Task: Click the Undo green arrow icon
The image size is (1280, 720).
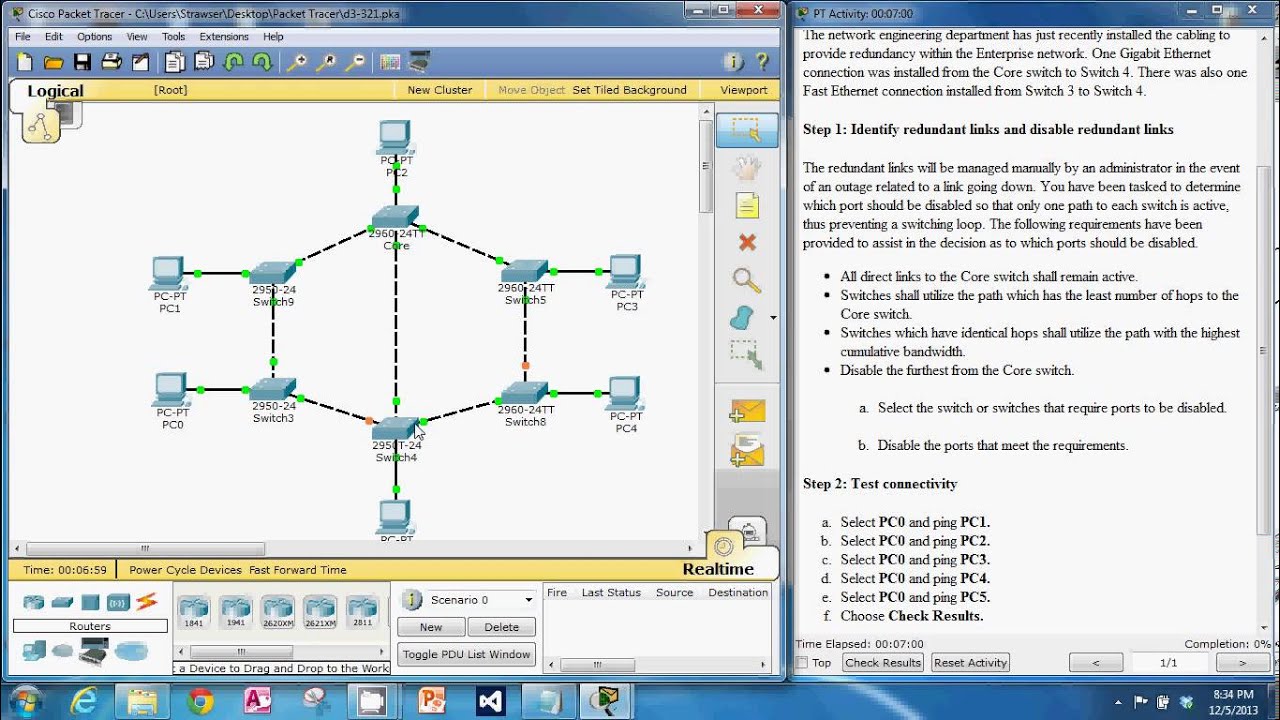Action: pyautogui.click(x=233, y=62)
